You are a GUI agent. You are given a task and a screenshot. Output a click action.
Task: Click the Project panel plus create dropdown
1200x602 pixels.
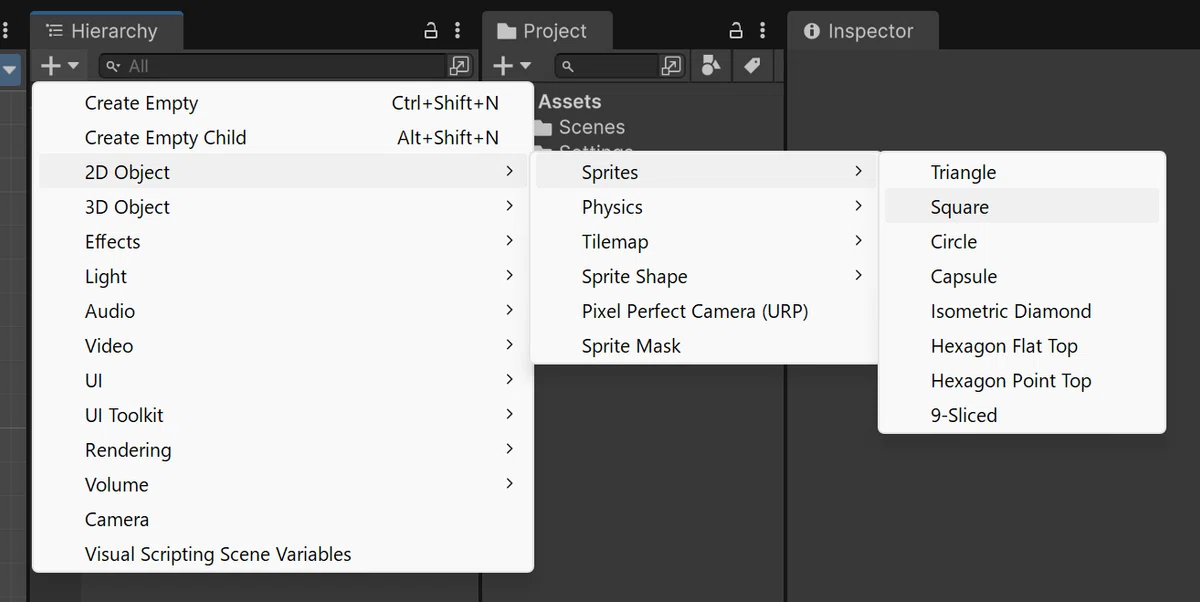(x=512, y=66)
